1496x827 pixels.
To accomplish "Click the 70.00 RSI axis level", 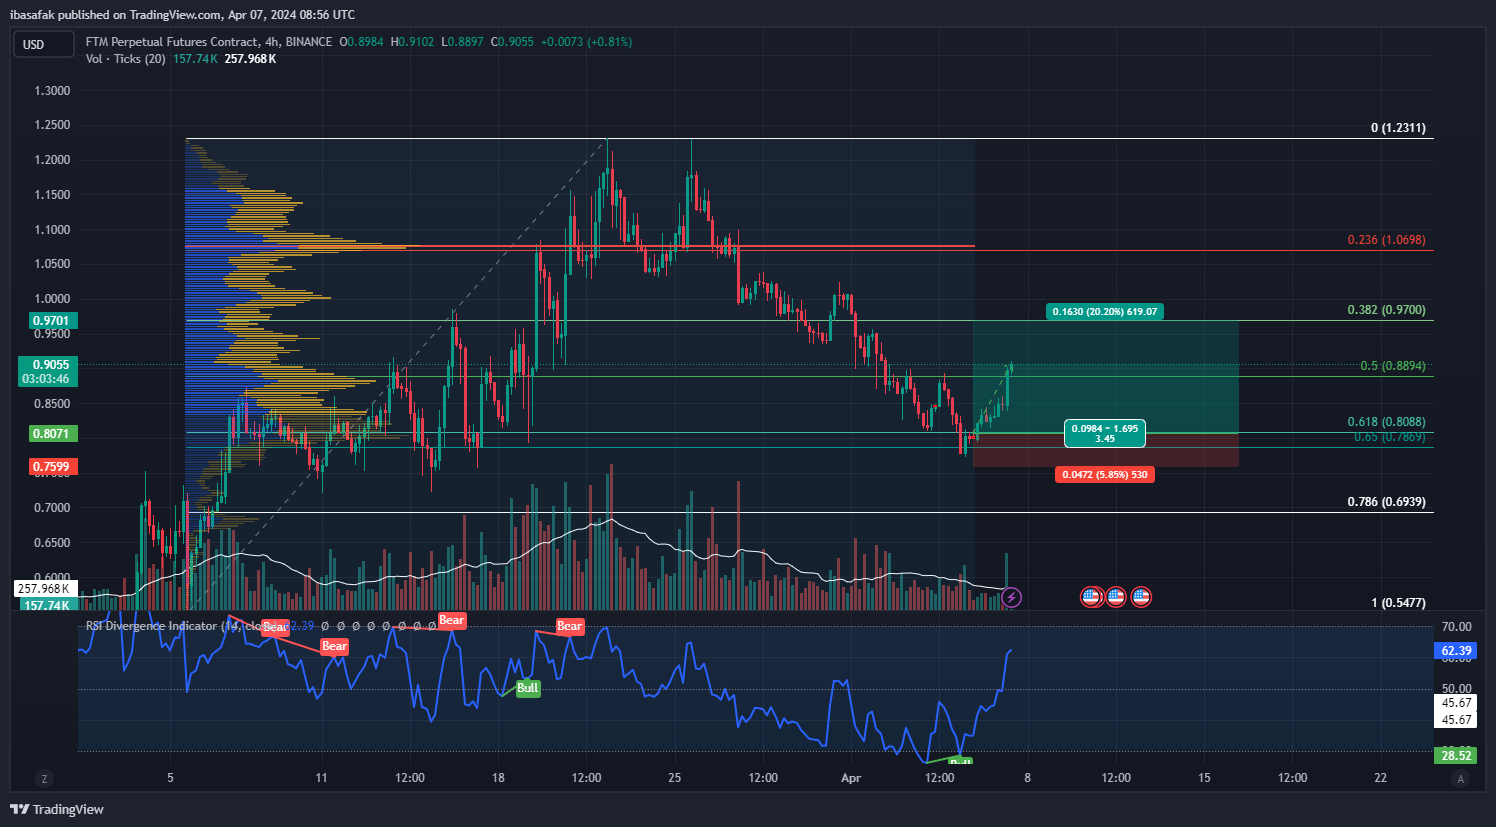I will 1456,627.
